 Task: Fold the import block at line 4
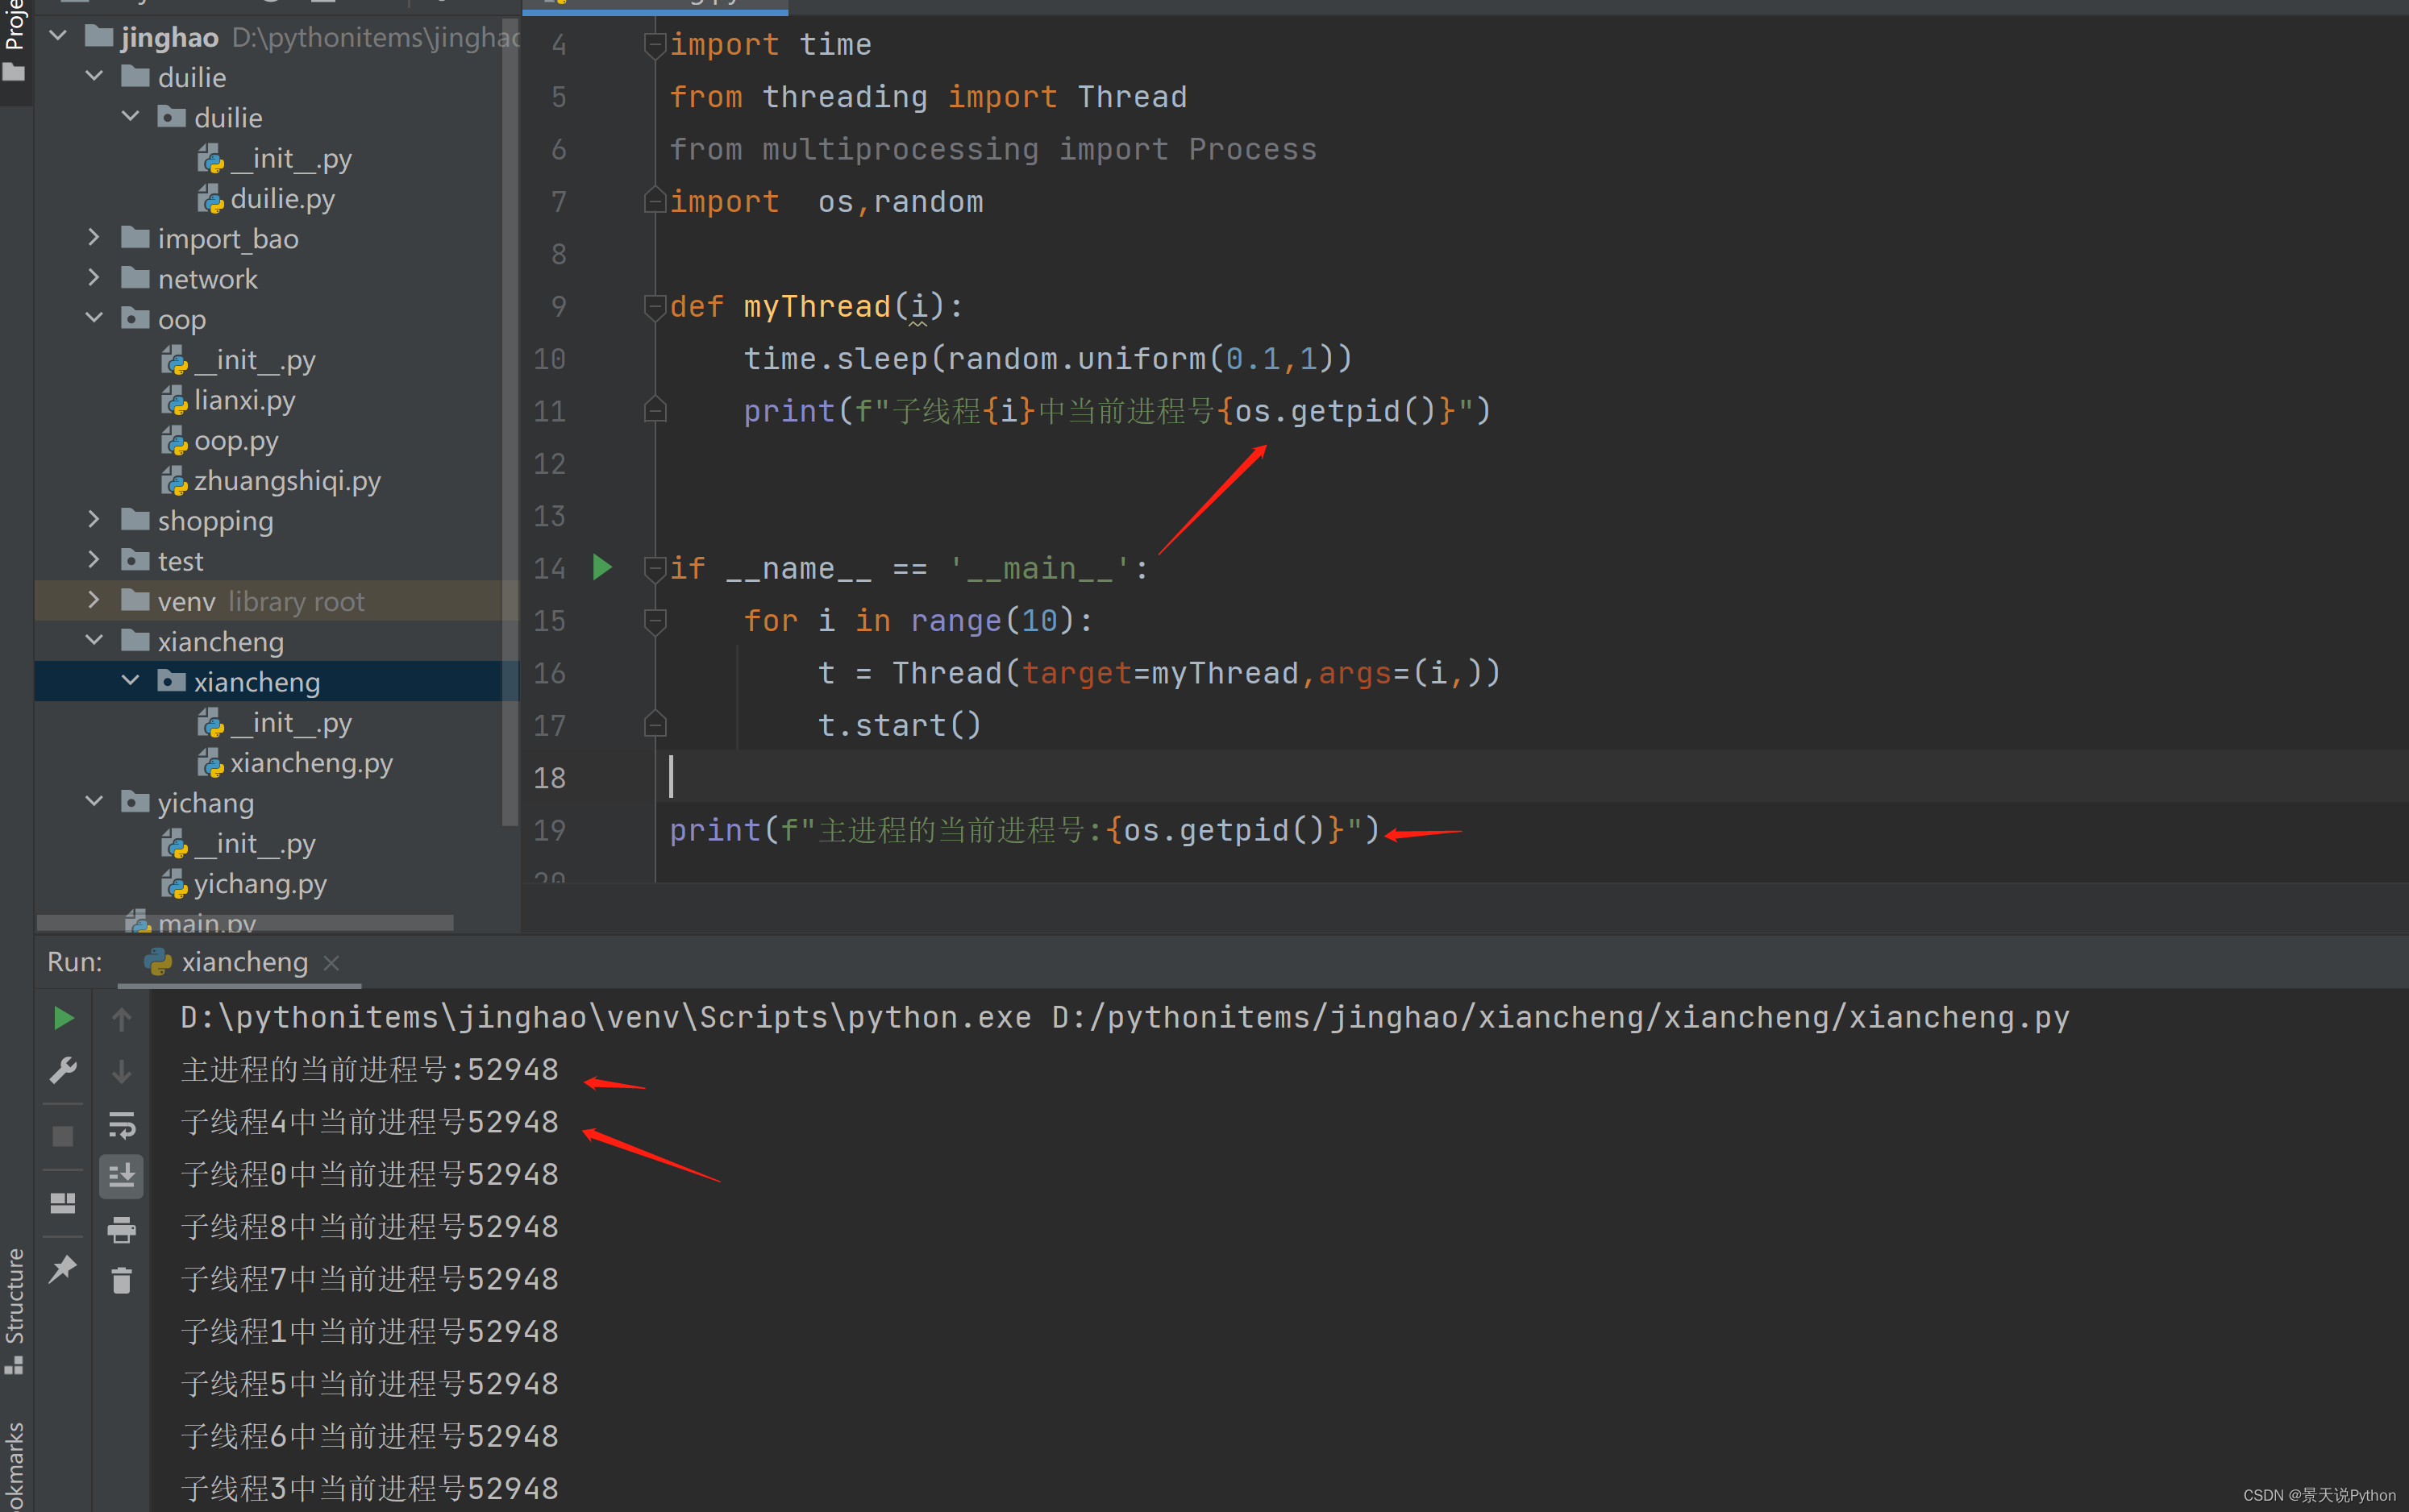(x=655, y=45)
